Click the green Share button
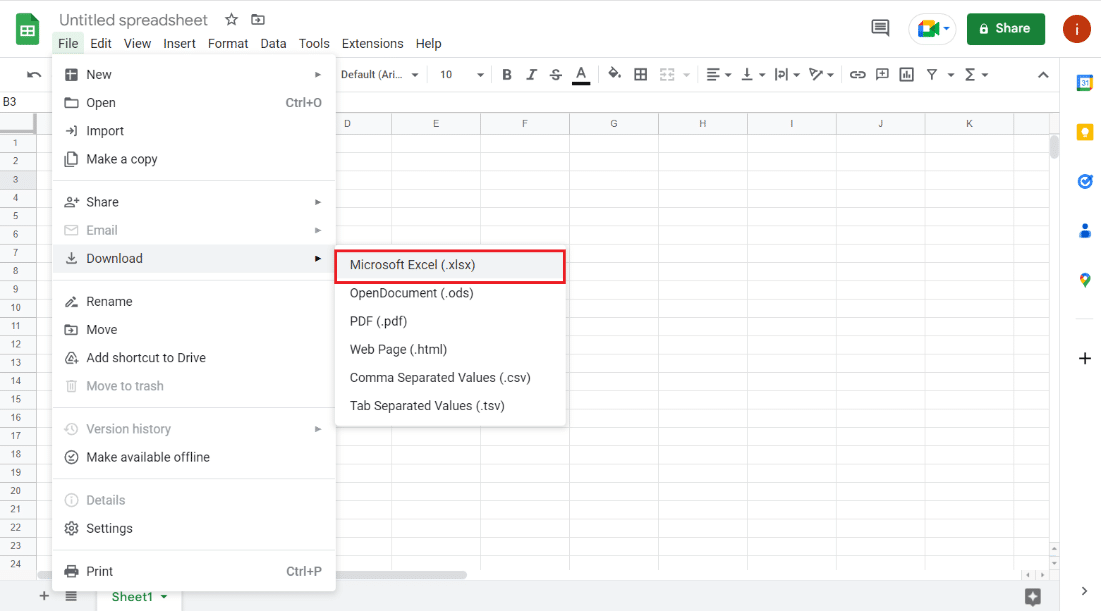The image size is (1101, 611). click(x=1006, y=29)
